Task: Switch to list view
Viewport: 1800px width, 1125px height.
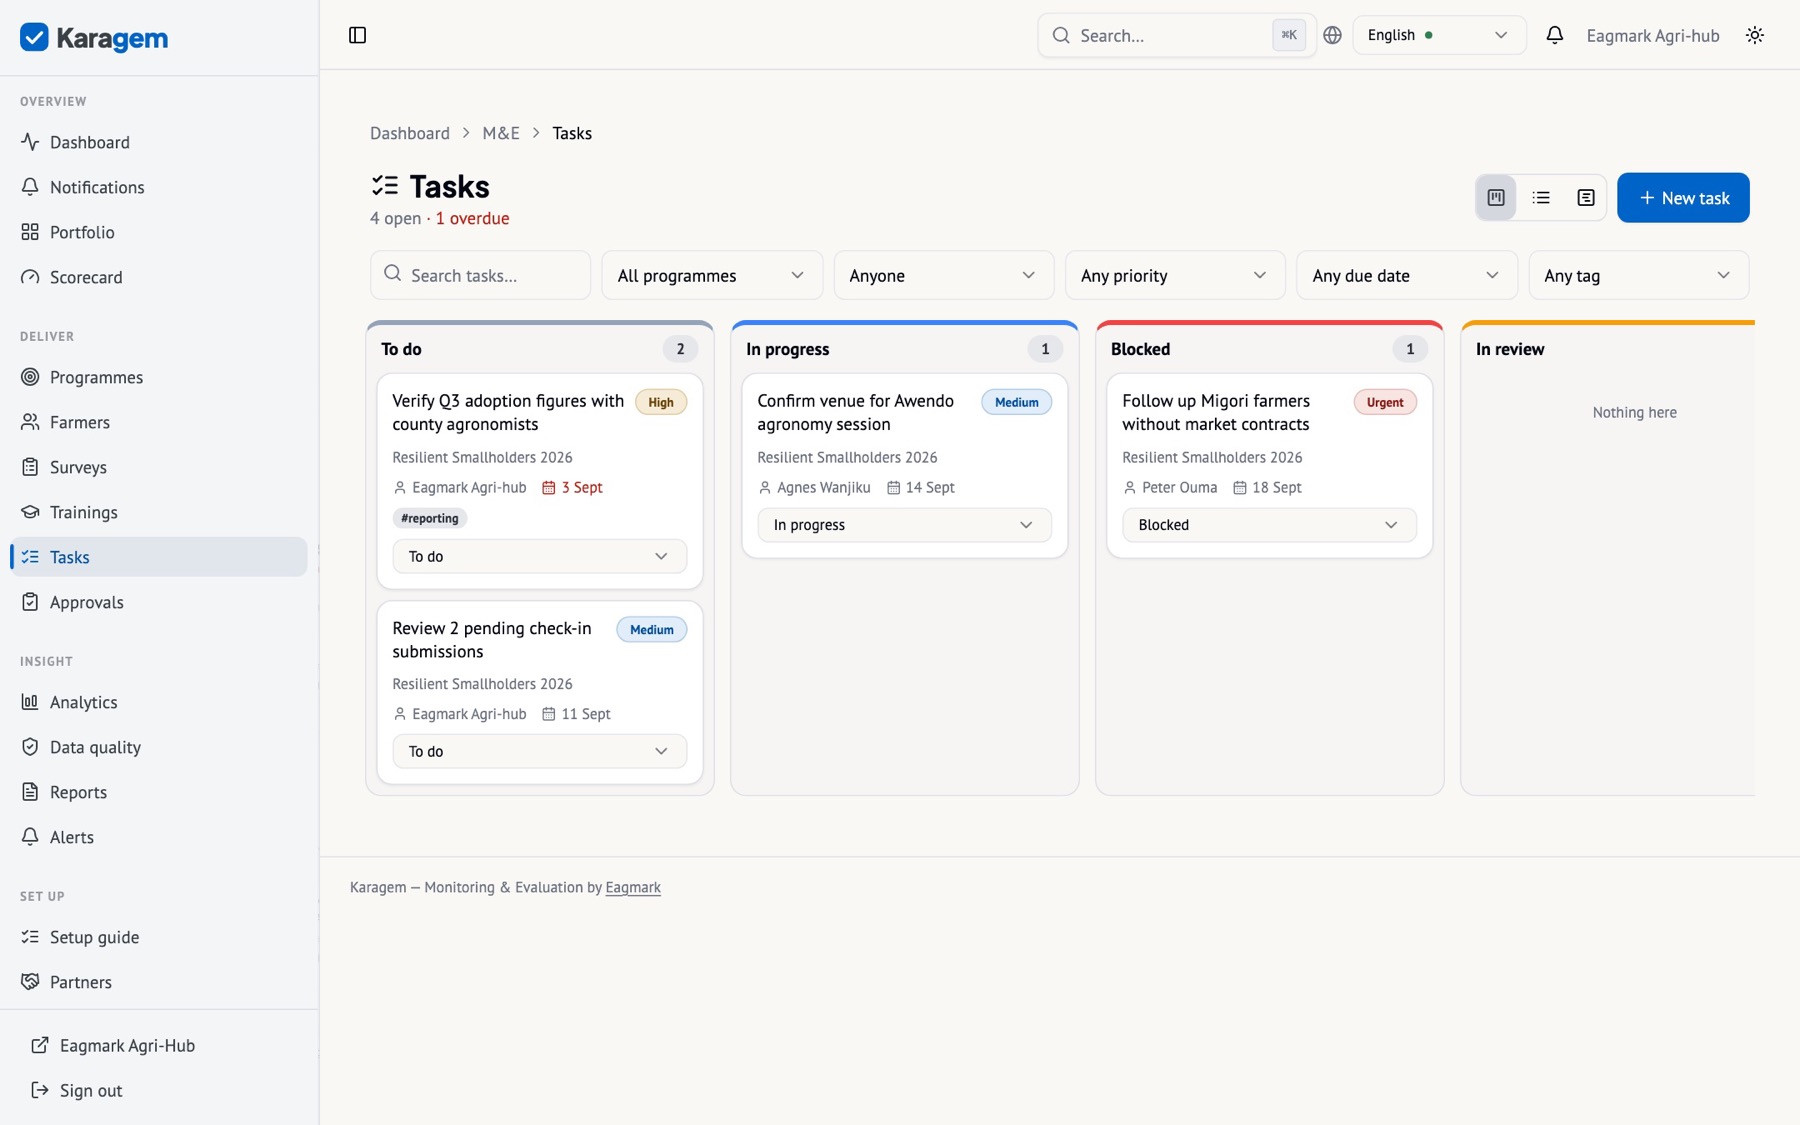Action: 1541,198
